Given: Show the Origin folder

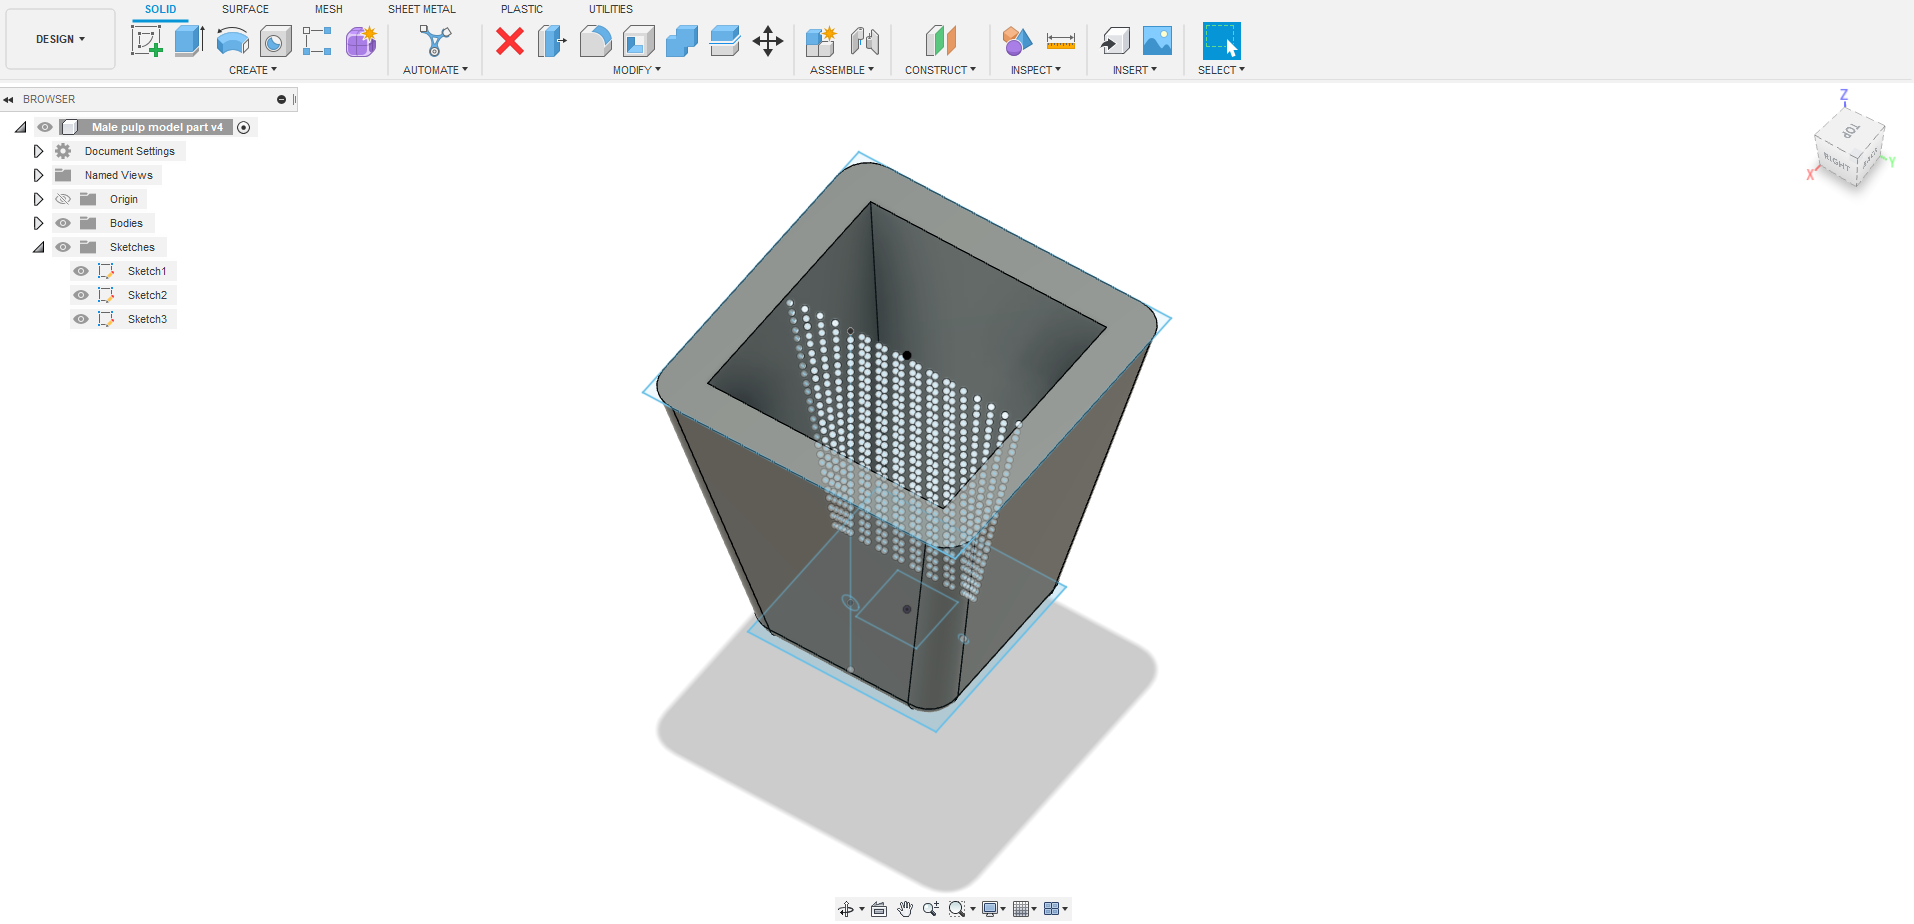Looking at the screenshot, I should (x=63, y=199).
